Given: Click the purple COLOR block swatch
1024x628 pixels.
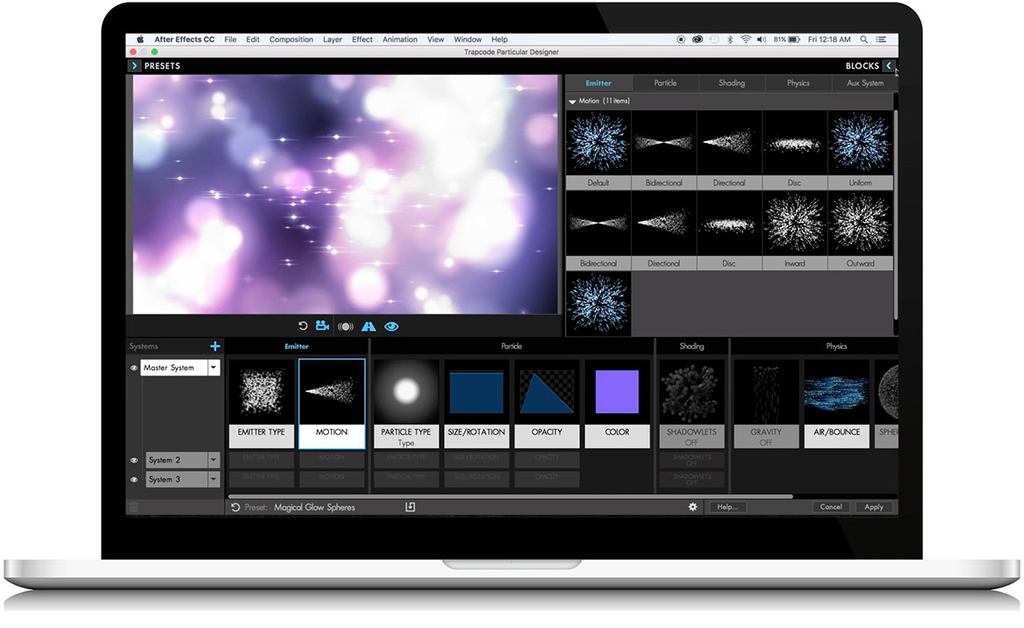Looking at the screenshot, I should (x=617, y=392).
